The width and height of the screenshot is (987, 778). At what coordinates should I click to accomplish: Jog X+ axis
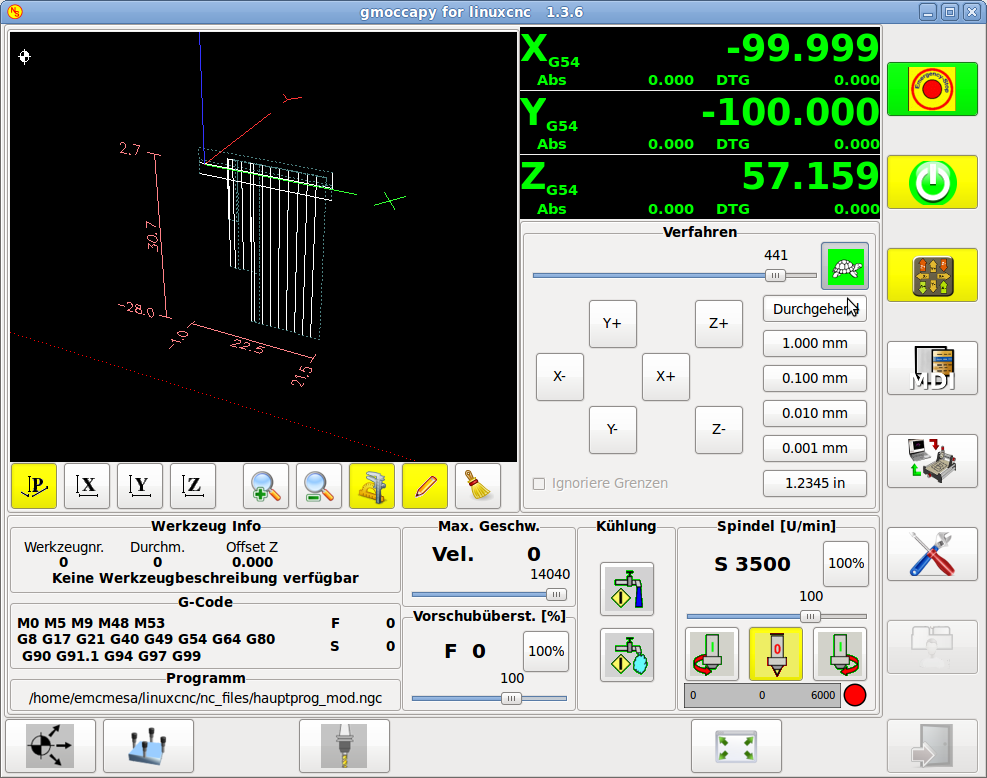tap(665, 376)
